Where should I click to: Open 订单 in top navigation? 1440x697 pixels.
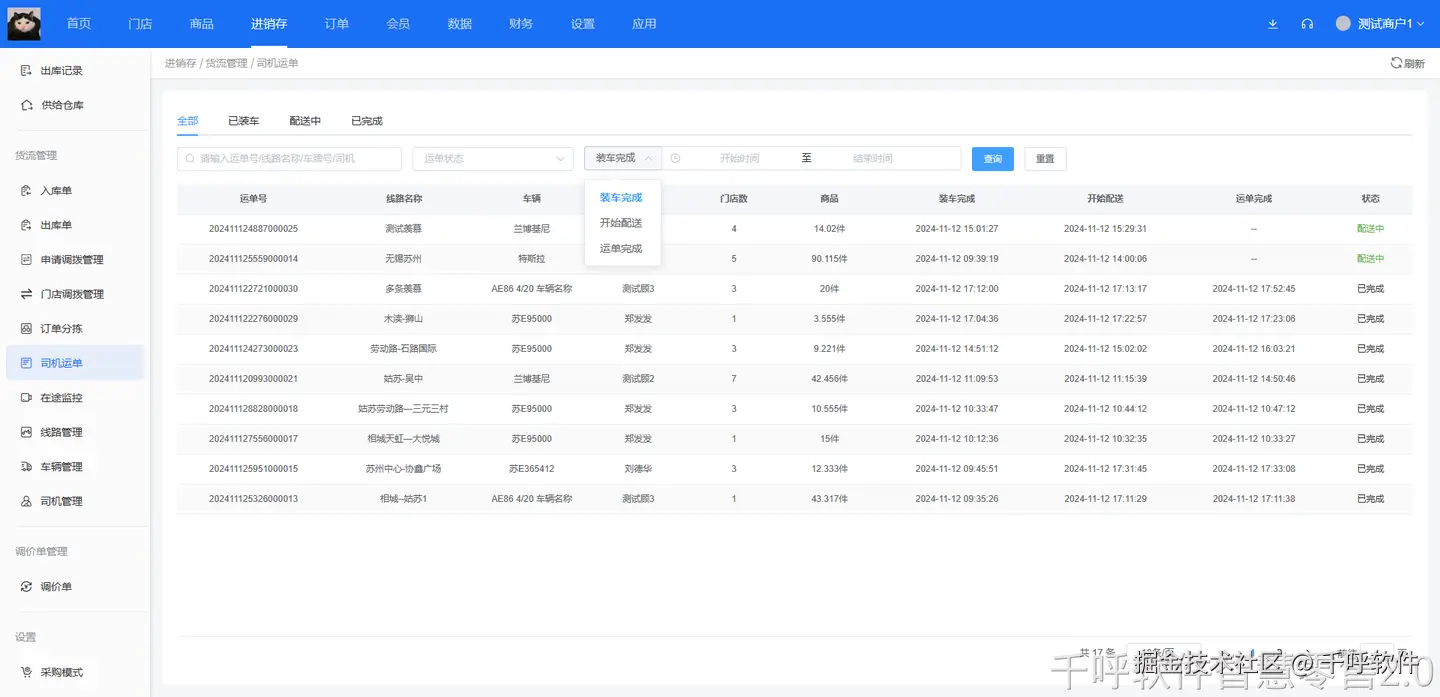tap(337, 24)
